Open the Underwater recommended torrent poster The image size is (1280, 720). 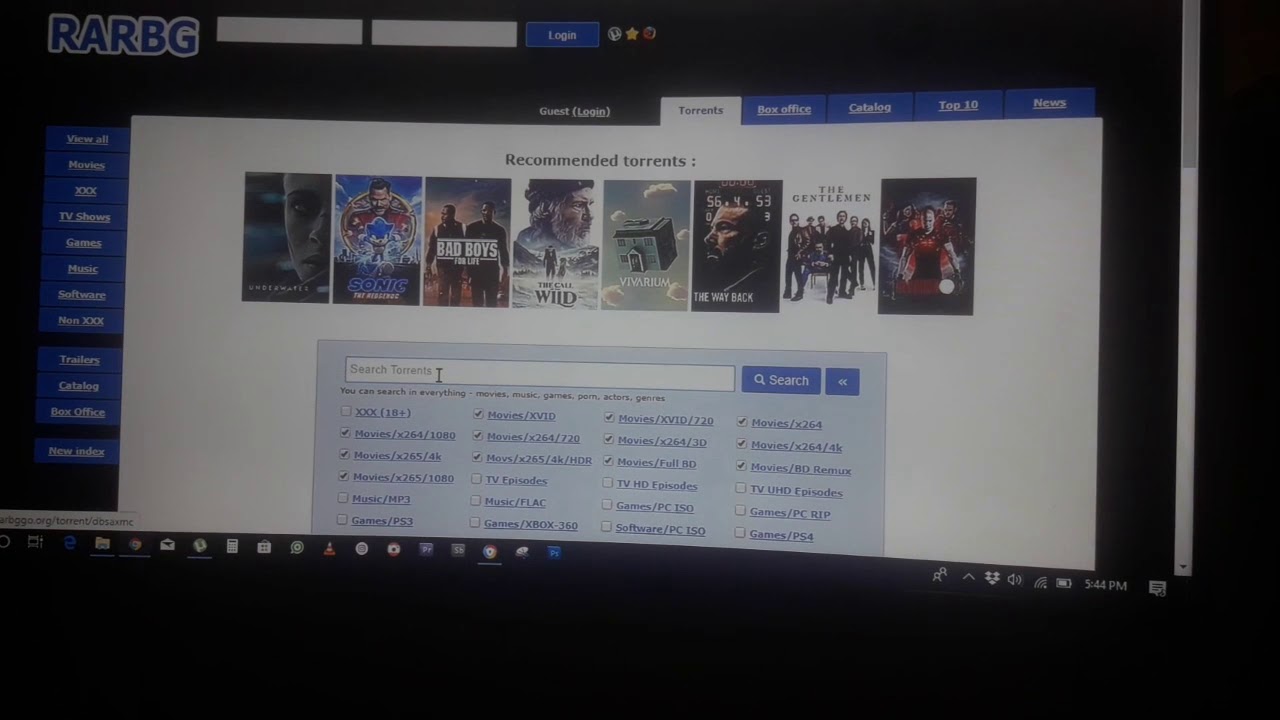coord(287,237)
